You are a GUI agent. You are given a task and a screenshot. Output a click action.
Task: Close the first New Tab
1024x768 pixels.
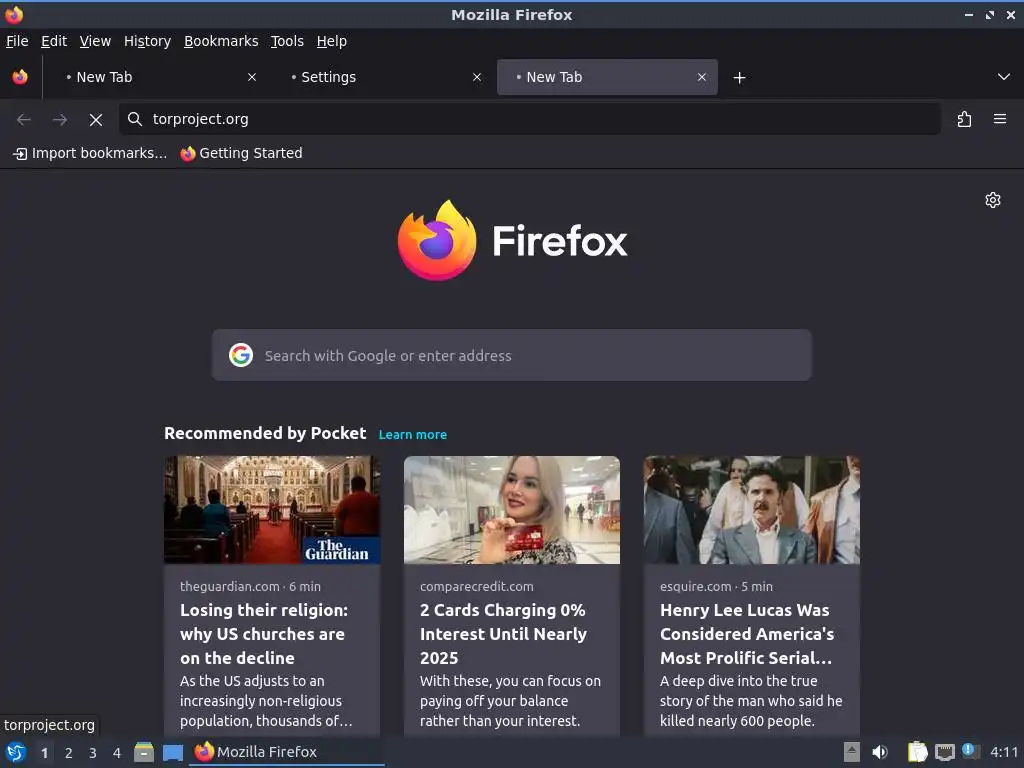(x=252, y=77)
